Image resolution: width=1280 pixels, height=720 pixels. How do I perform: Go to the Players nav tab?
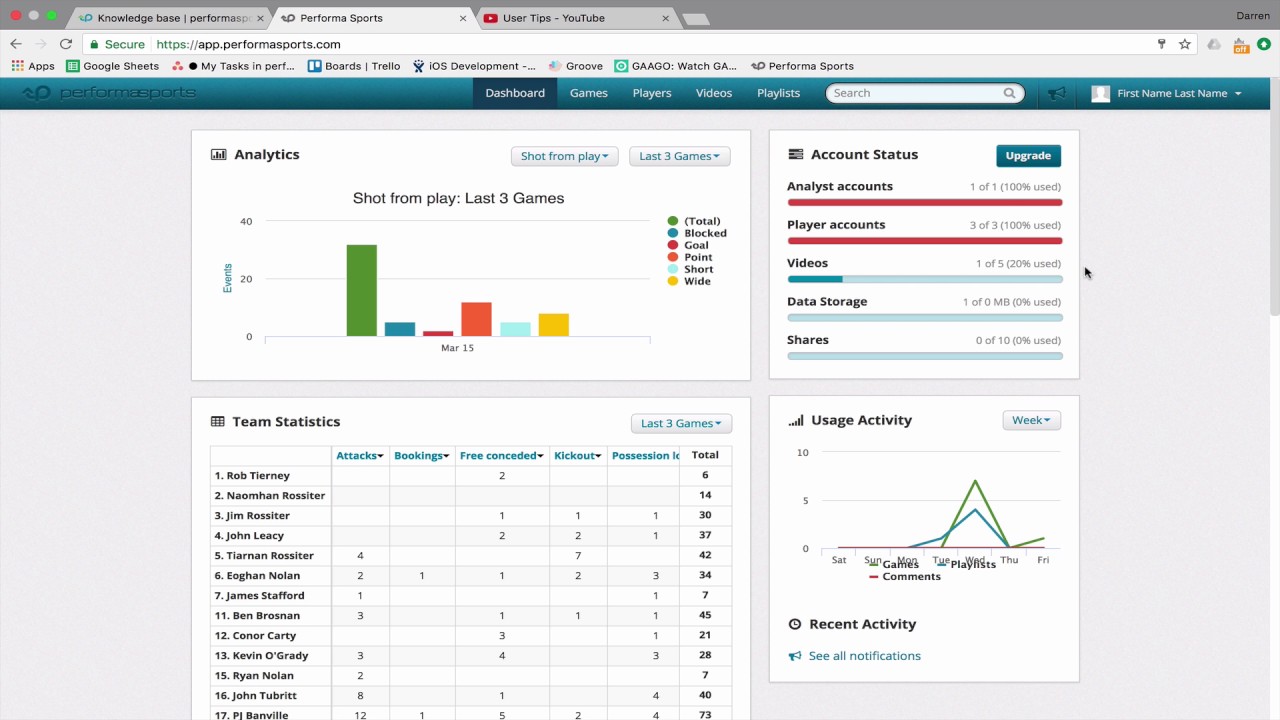pos(652,93)
